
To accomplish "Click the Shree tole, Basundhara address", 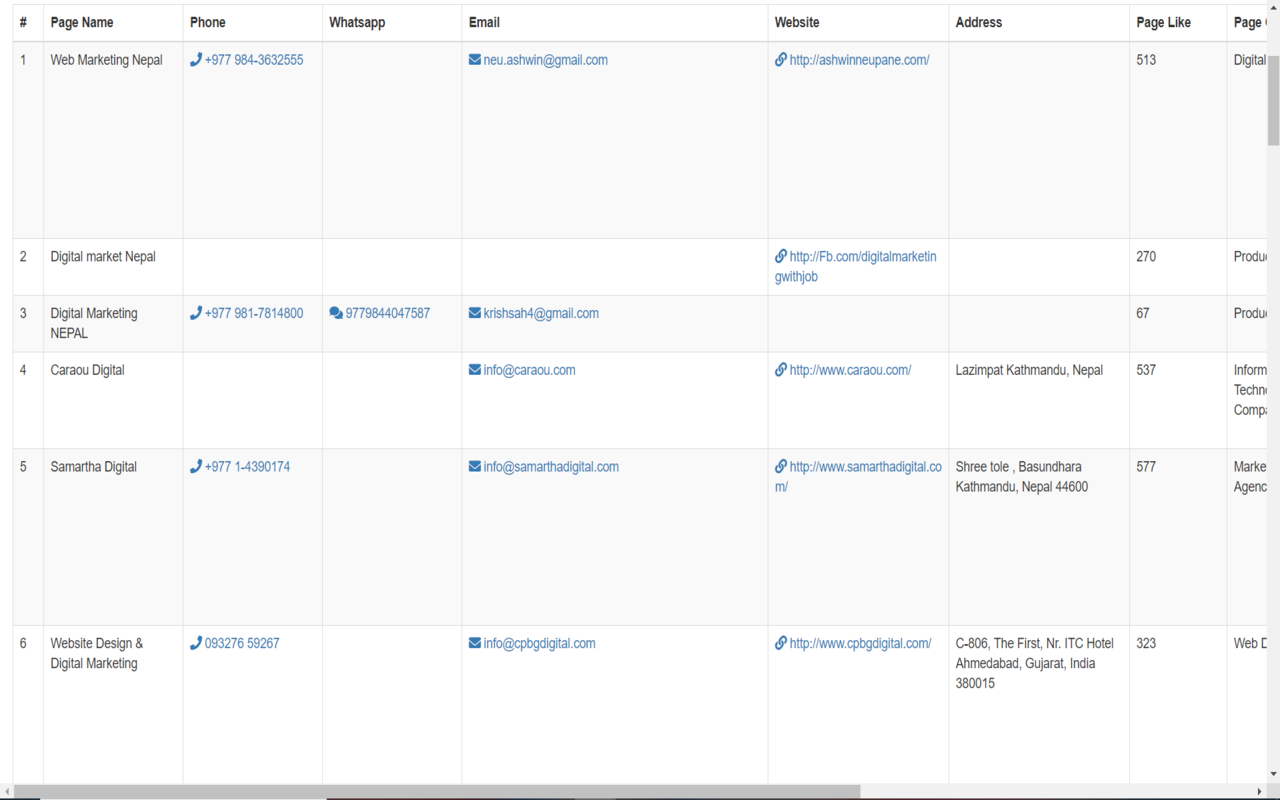I will coord(1022,476).
